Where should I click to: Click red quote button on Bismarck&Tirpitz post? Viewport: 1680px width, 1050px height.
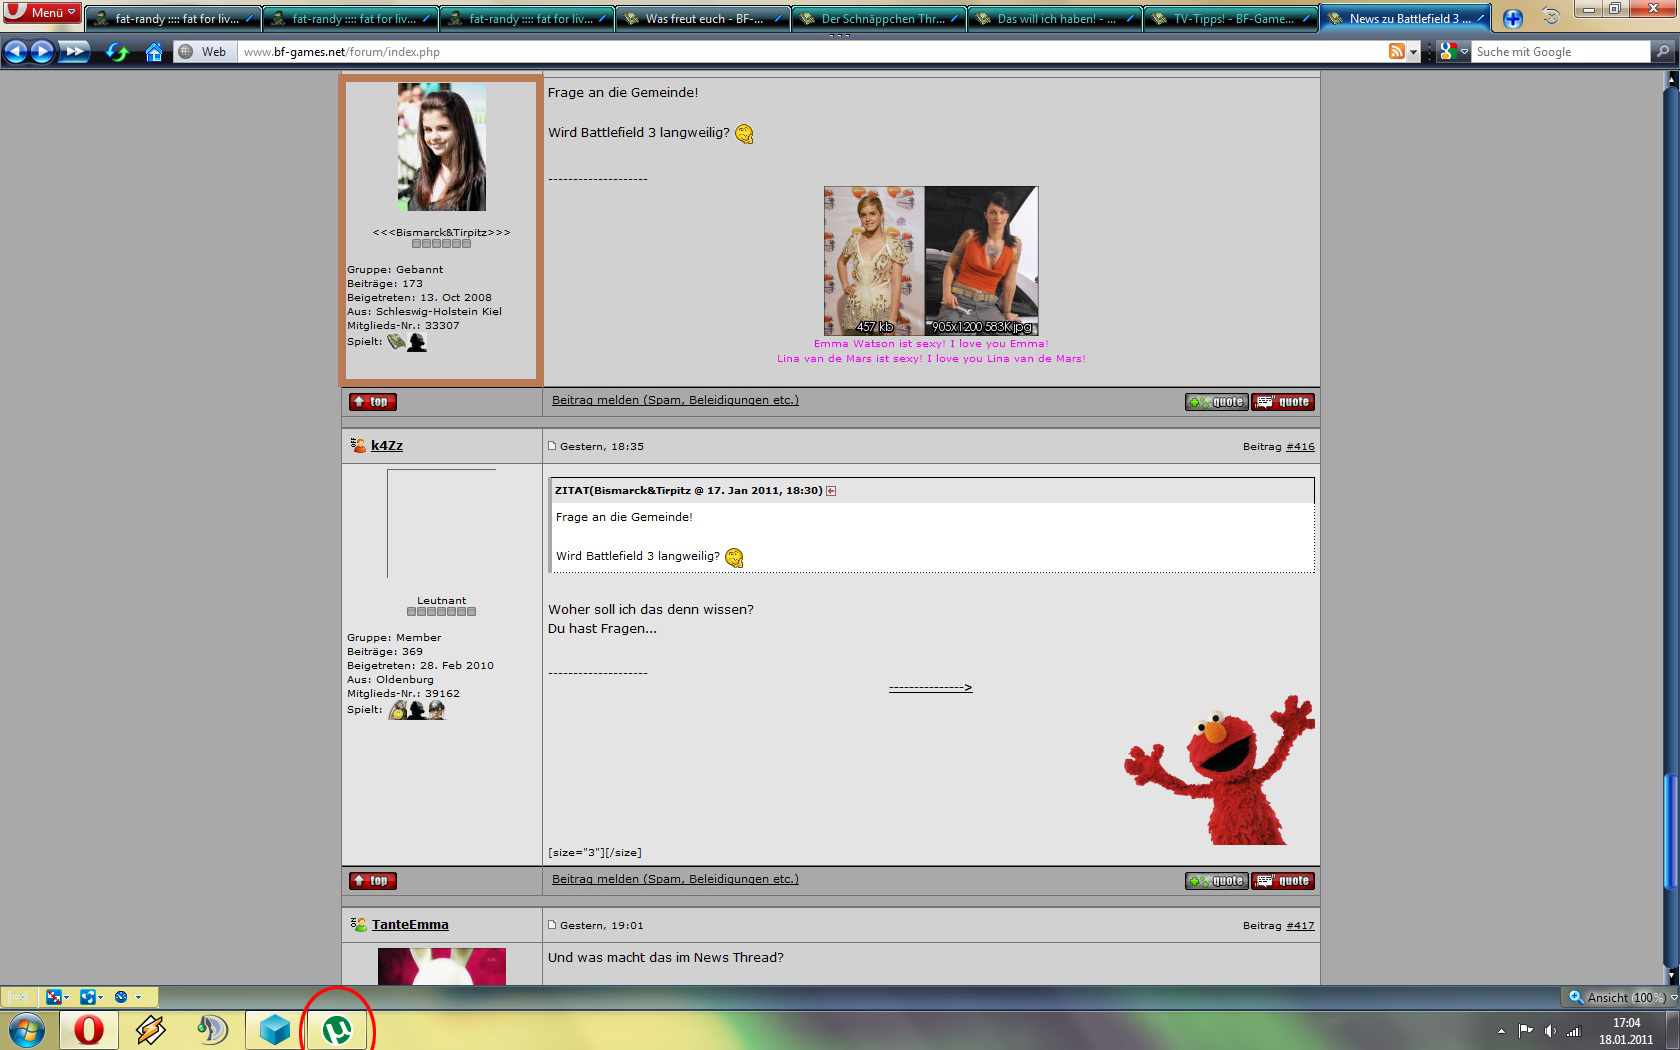tap(1283, 402)
